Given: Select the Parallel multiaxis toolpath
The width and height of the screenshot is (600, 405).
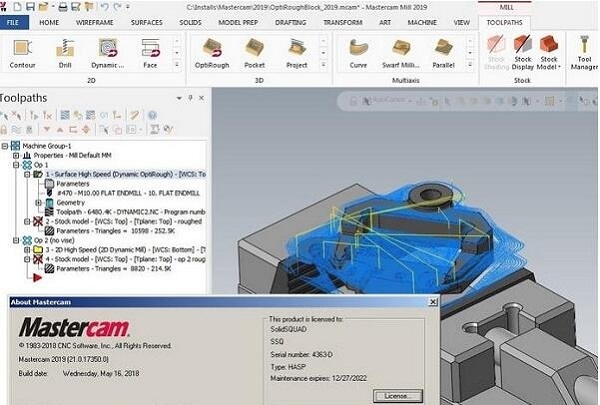Looking at the screenshot, I should 443,54.
